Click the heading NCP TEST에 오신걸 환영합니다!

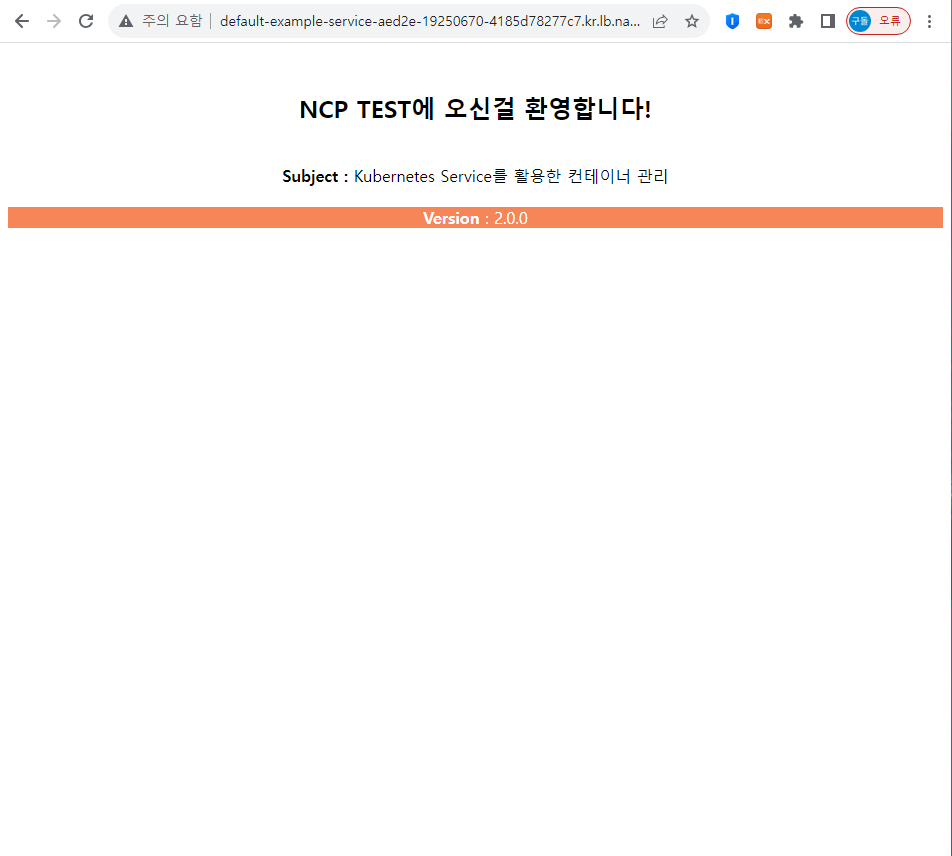coord(475,109)
